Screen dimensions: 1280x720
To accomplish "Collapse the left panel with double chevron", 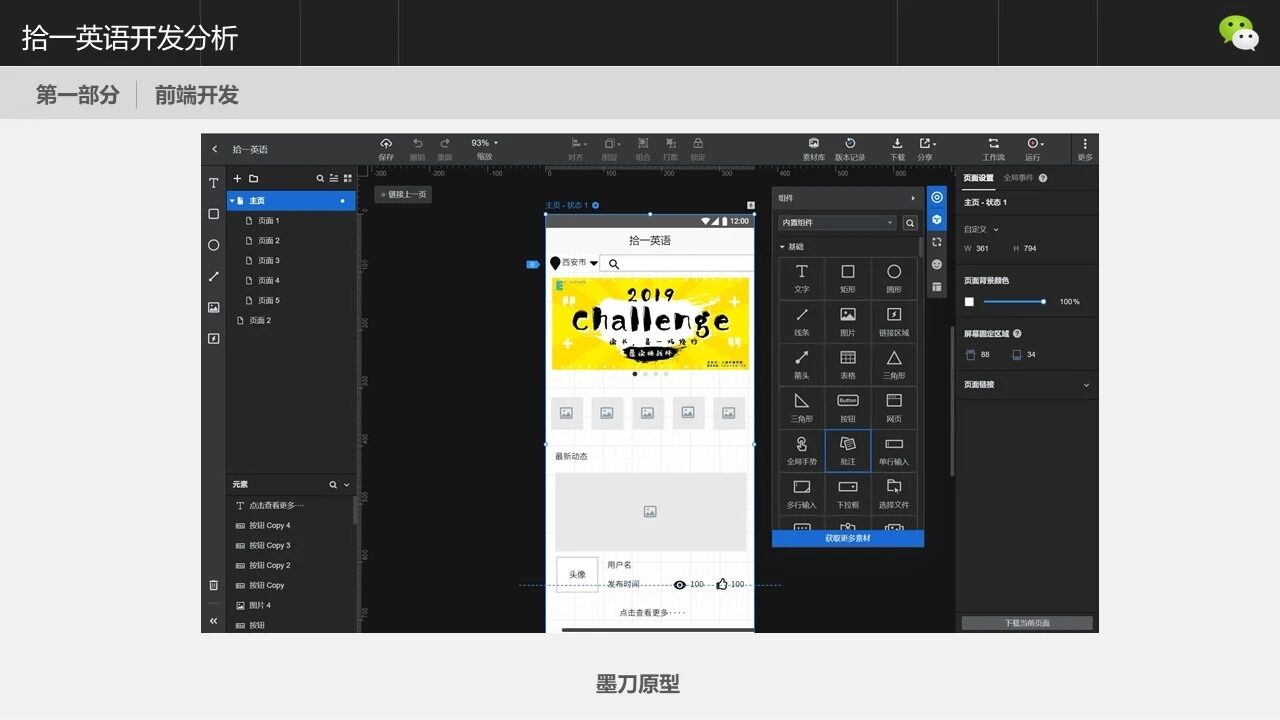I will pyautogui.click(x=213, y=621).
